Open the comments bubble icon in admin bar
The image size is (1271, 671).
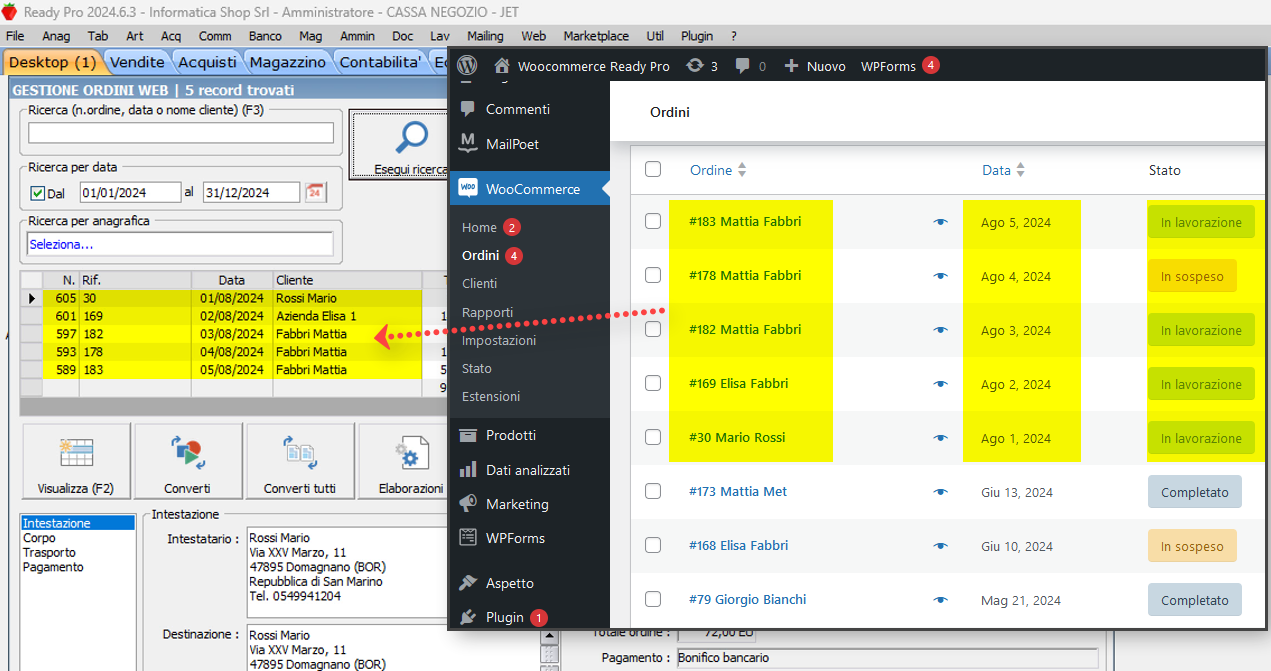(742, 66)
